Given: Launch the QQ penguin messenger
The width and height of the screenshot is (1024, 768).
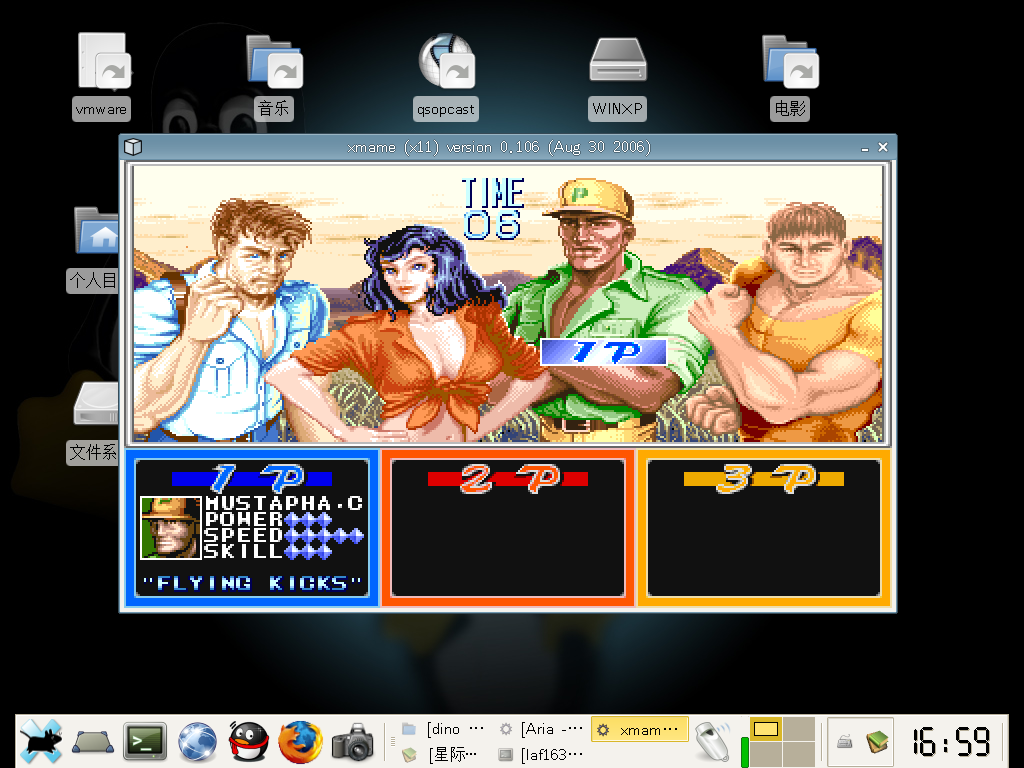Looking at the screenshot, I should [x=248, y=741].
